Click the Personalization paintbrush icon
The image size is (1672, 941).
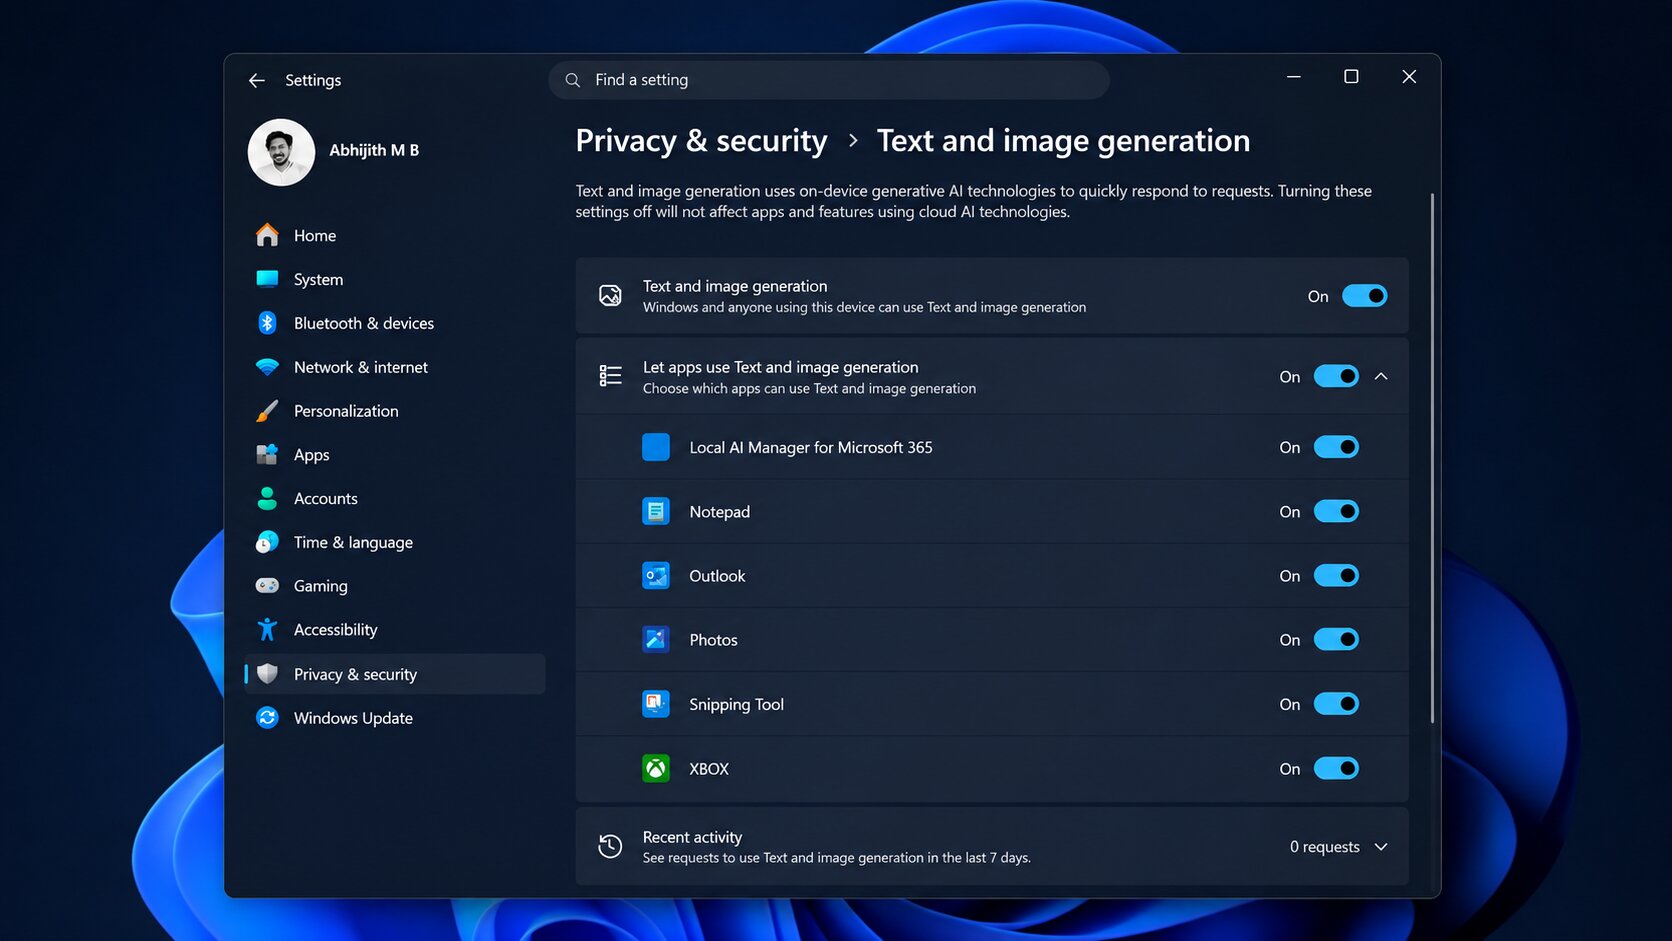pos(267,411)
